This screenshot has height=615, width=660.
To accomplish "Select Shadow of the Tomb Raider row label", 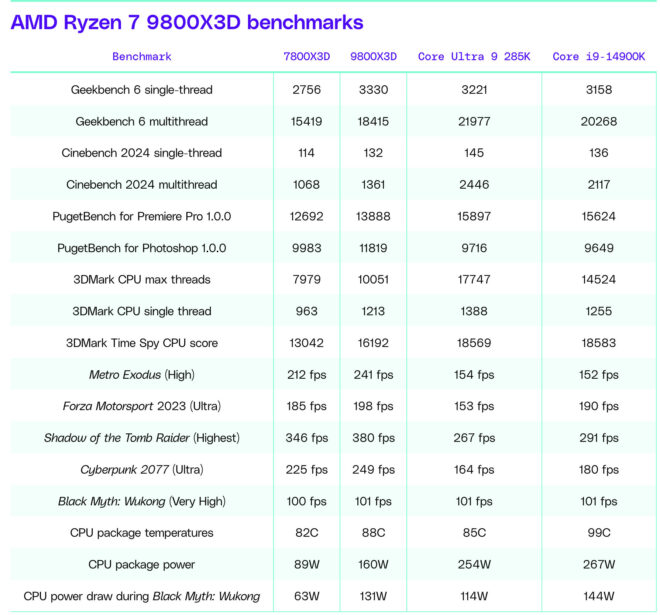I will pos(142,438).
